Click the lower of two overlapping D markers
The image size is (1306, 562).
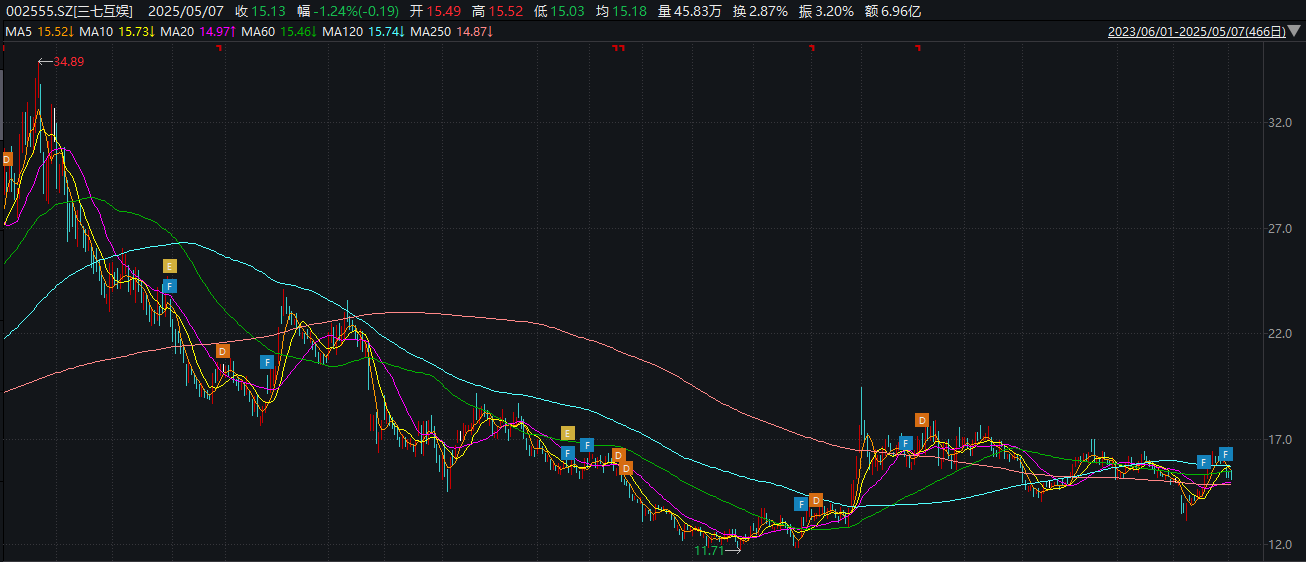[x=626, y=468]
